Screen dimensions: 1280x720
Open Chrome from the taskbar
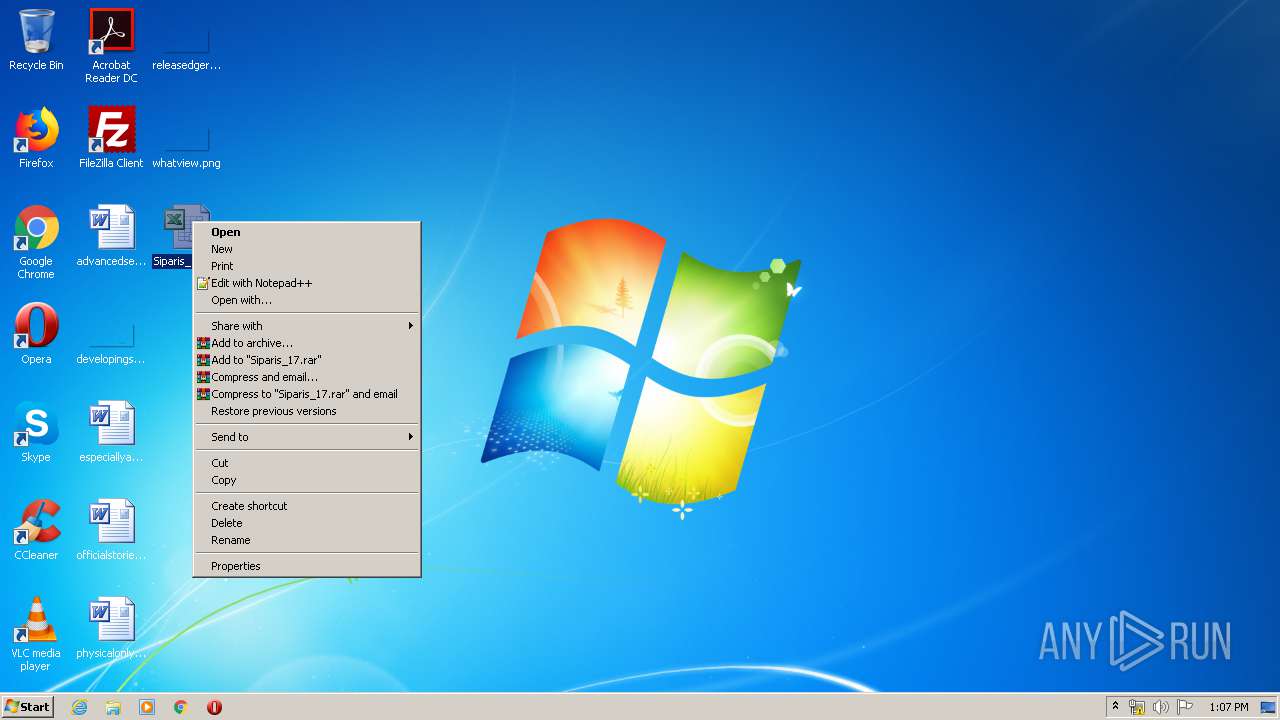click(x=181, y=707)
